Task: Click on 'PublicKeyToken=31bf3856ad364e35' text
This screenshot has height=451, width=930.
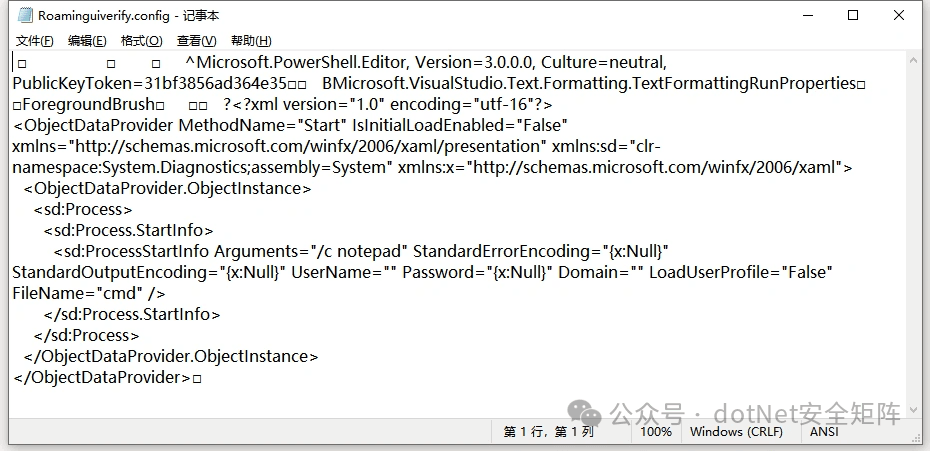Action: point(150,84)
